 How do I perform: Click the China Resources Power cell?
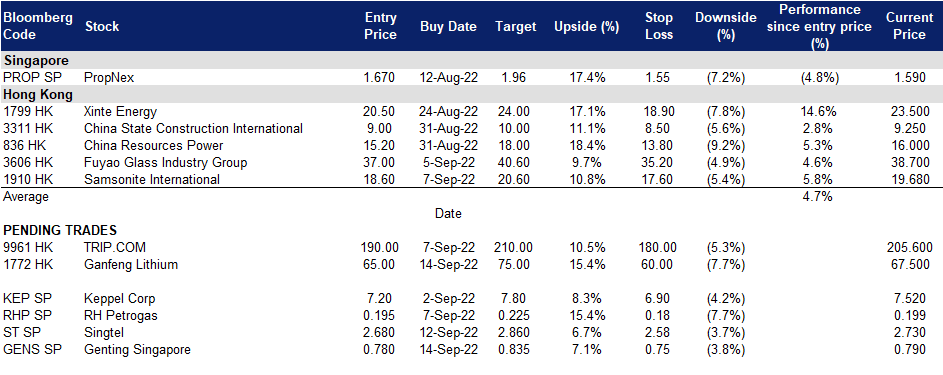point(154,145)
